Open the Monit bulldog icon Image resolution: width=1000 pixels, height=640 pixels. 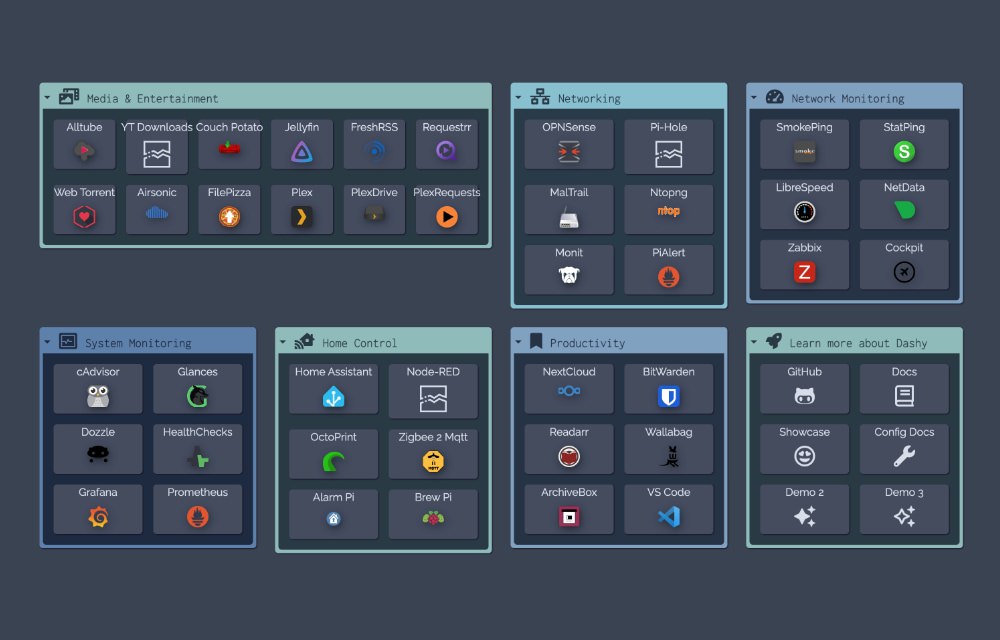tap(569, 275)
